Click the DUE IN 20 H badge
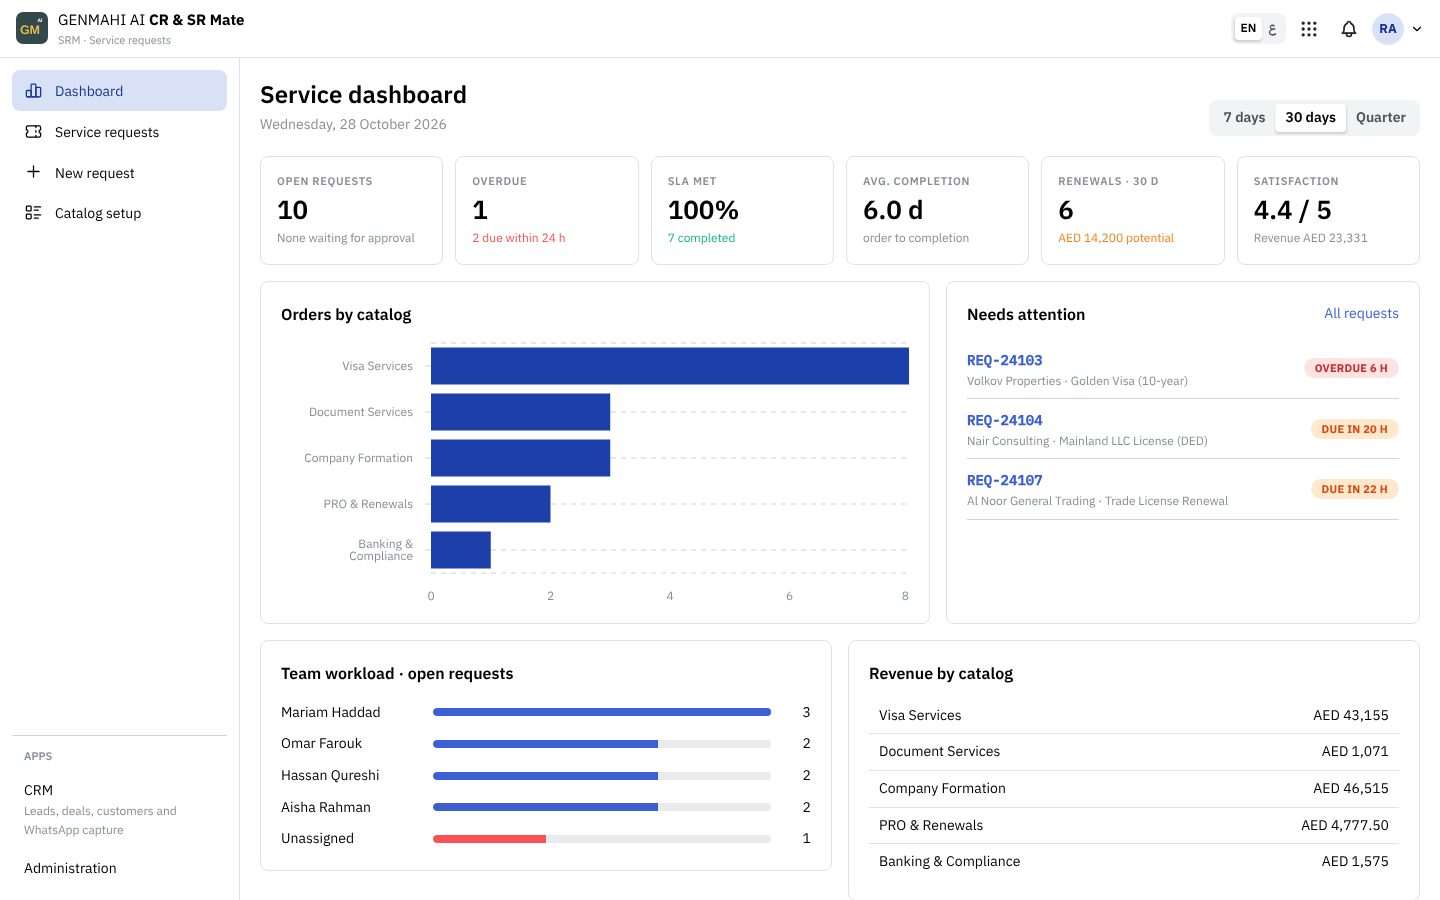 point(1354,429)
